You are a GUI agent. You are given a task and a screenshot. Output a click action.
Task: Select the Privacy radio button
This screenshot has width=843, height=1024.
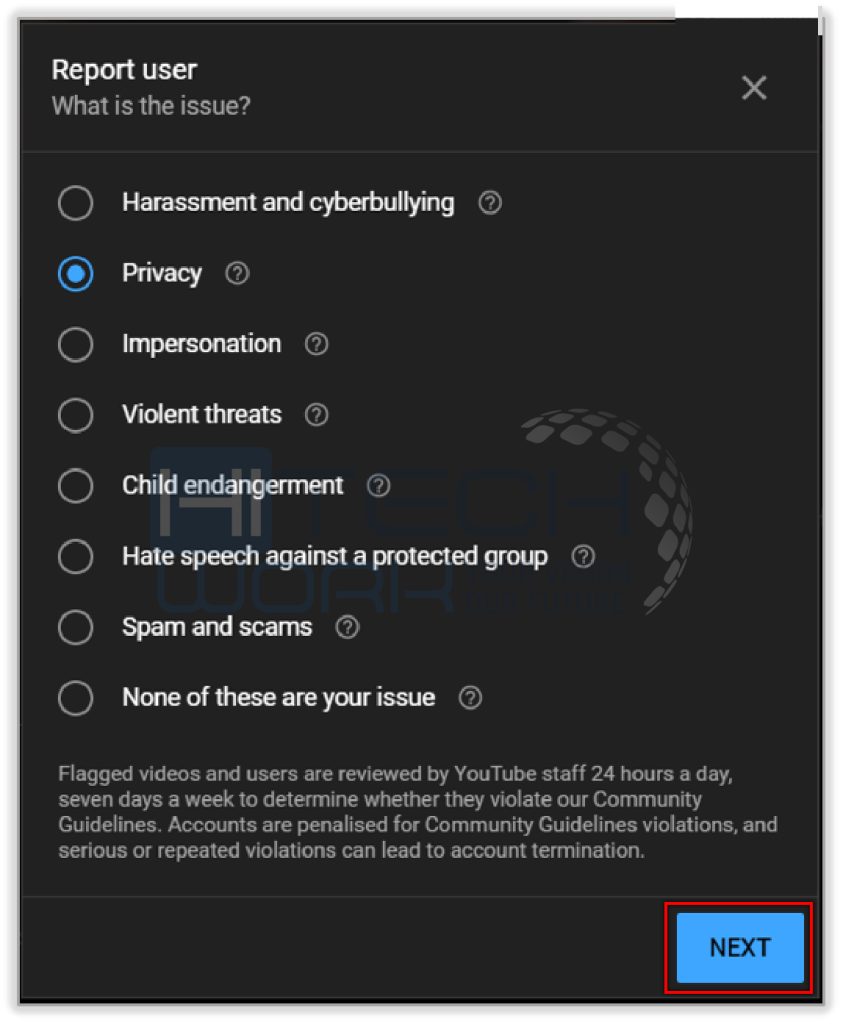[x=76, y=273]
